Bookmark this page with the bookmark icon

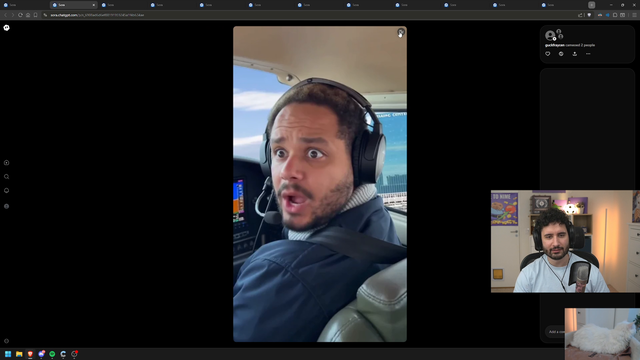36,15
